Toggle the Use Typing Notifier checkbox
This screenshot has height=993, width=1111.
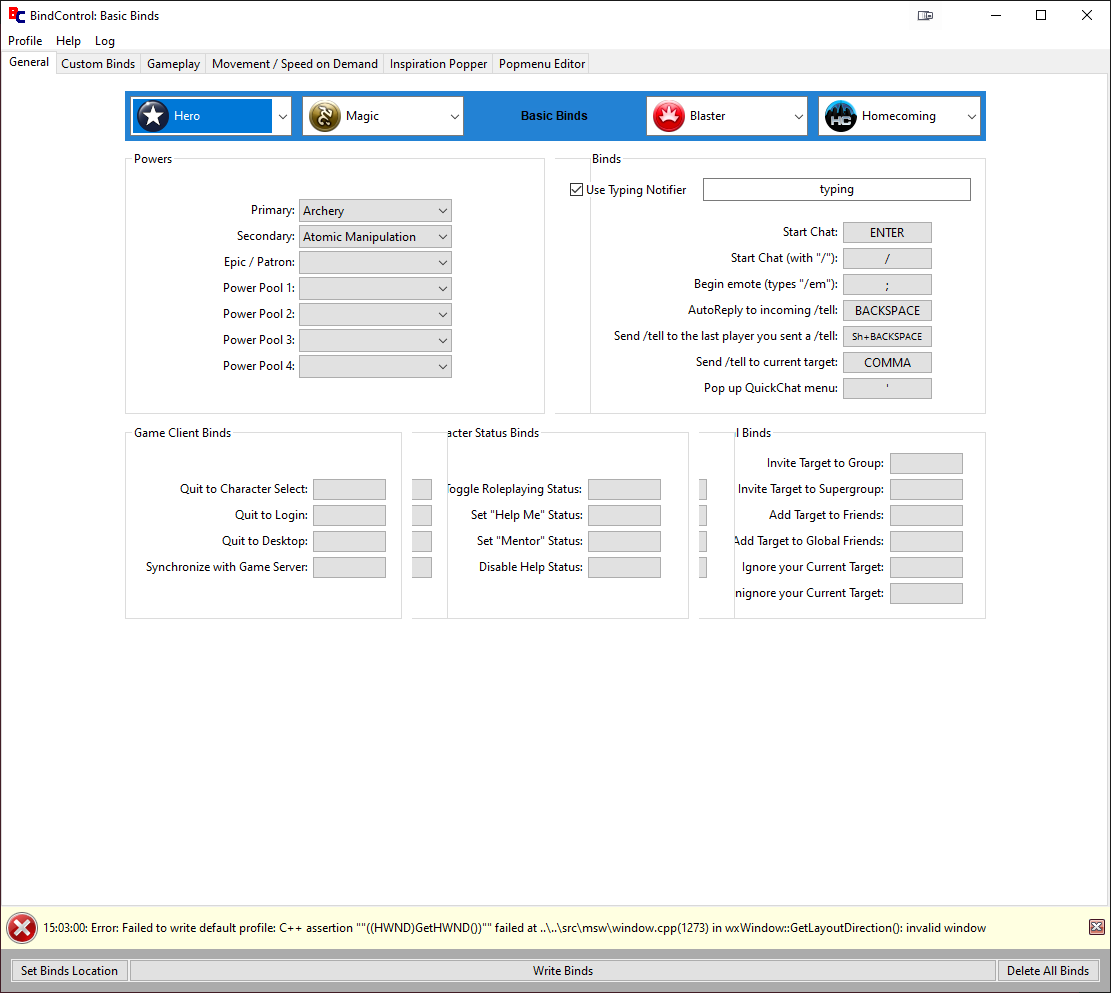tap(576, 190)
